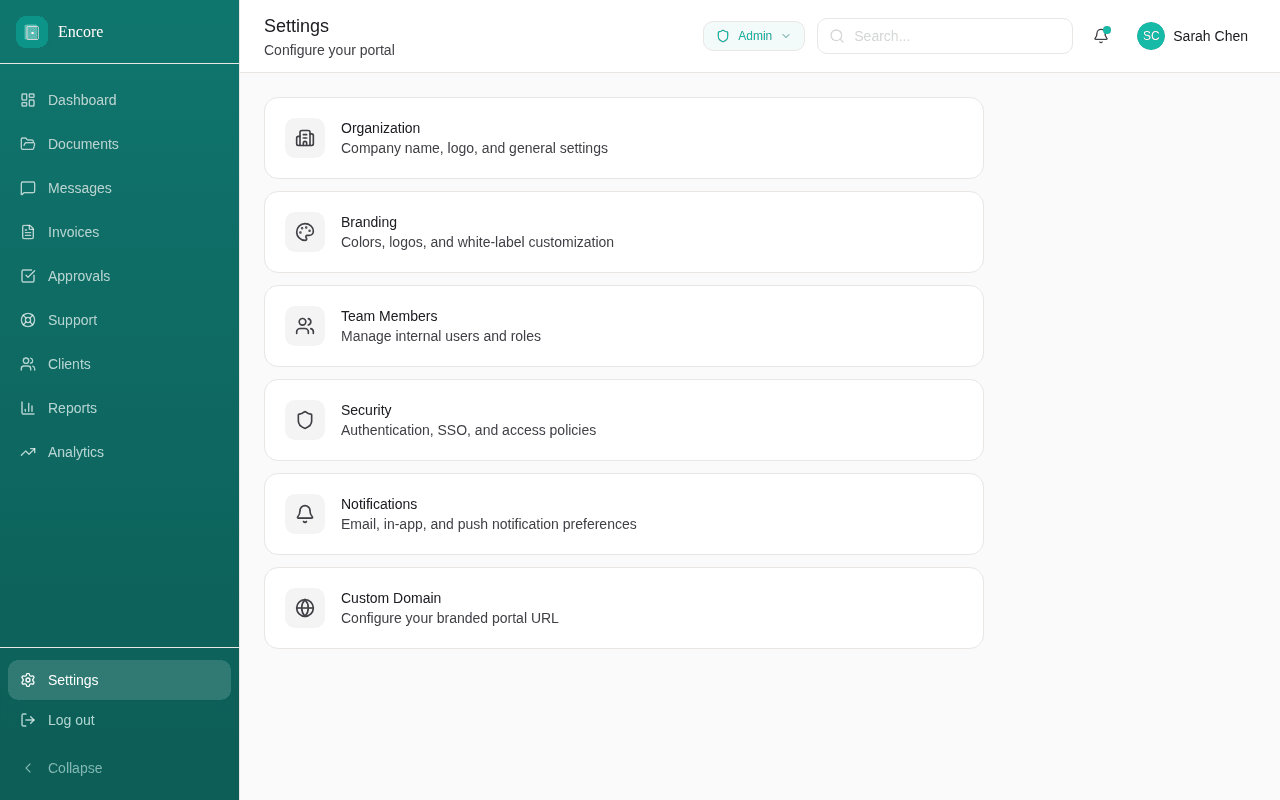Click the Reports bar chart icon
The width and height of the screenshot is (1280, 800).
[x=28, y=408]
